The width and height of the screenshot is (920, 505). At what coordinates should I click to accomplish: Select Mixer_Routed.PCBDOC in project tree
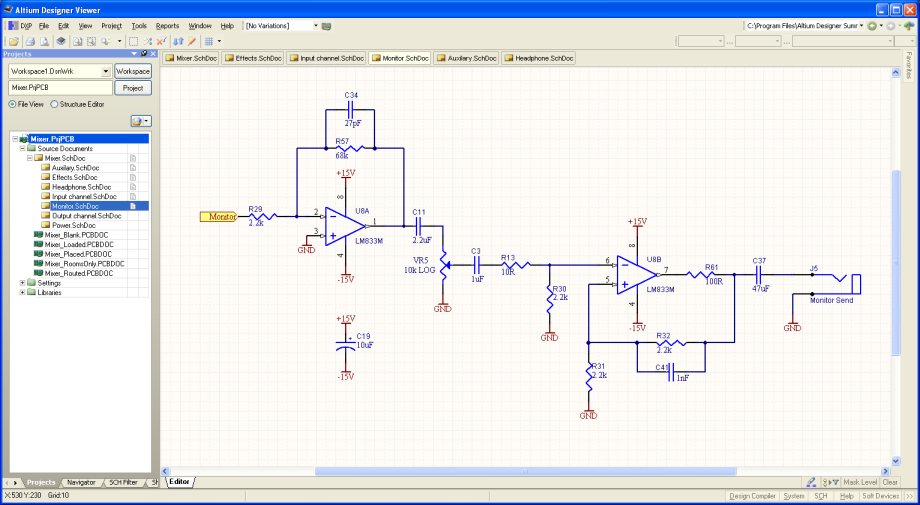78,273
